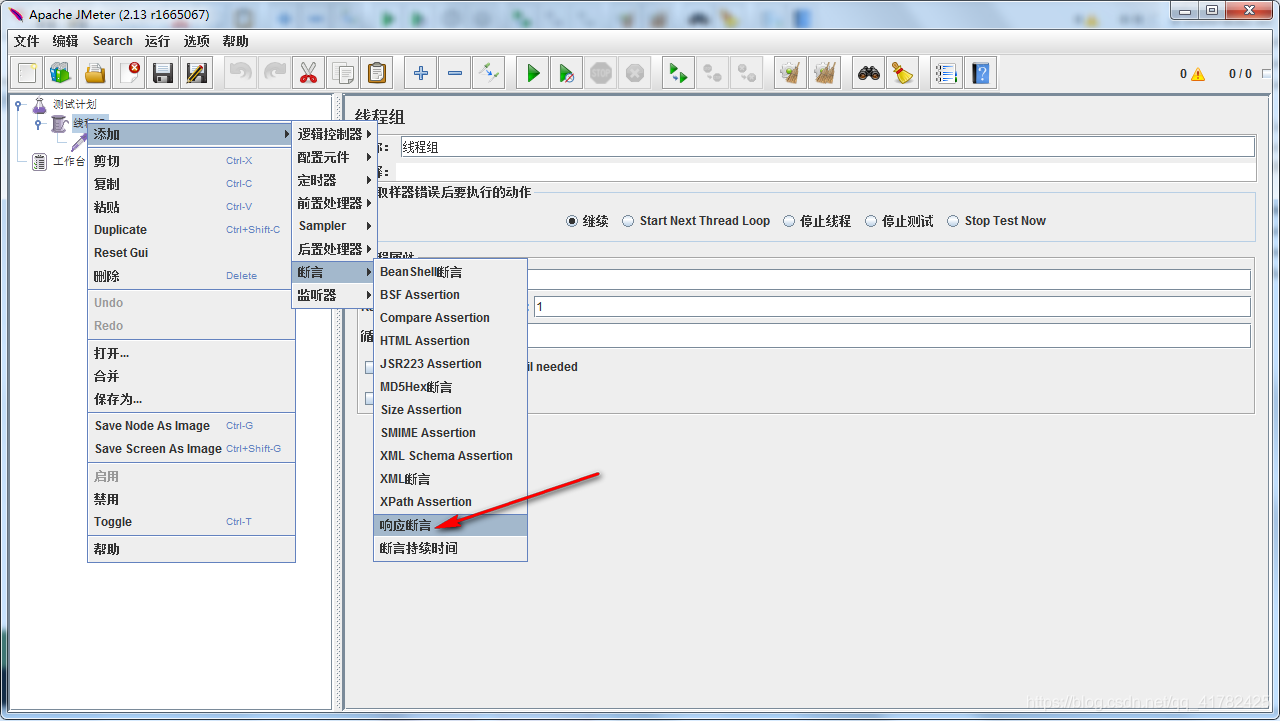The image size is (1280, 721).
Task: Choose 响应断言 from the assertion submenu
Action: click(x=450, y=525)
